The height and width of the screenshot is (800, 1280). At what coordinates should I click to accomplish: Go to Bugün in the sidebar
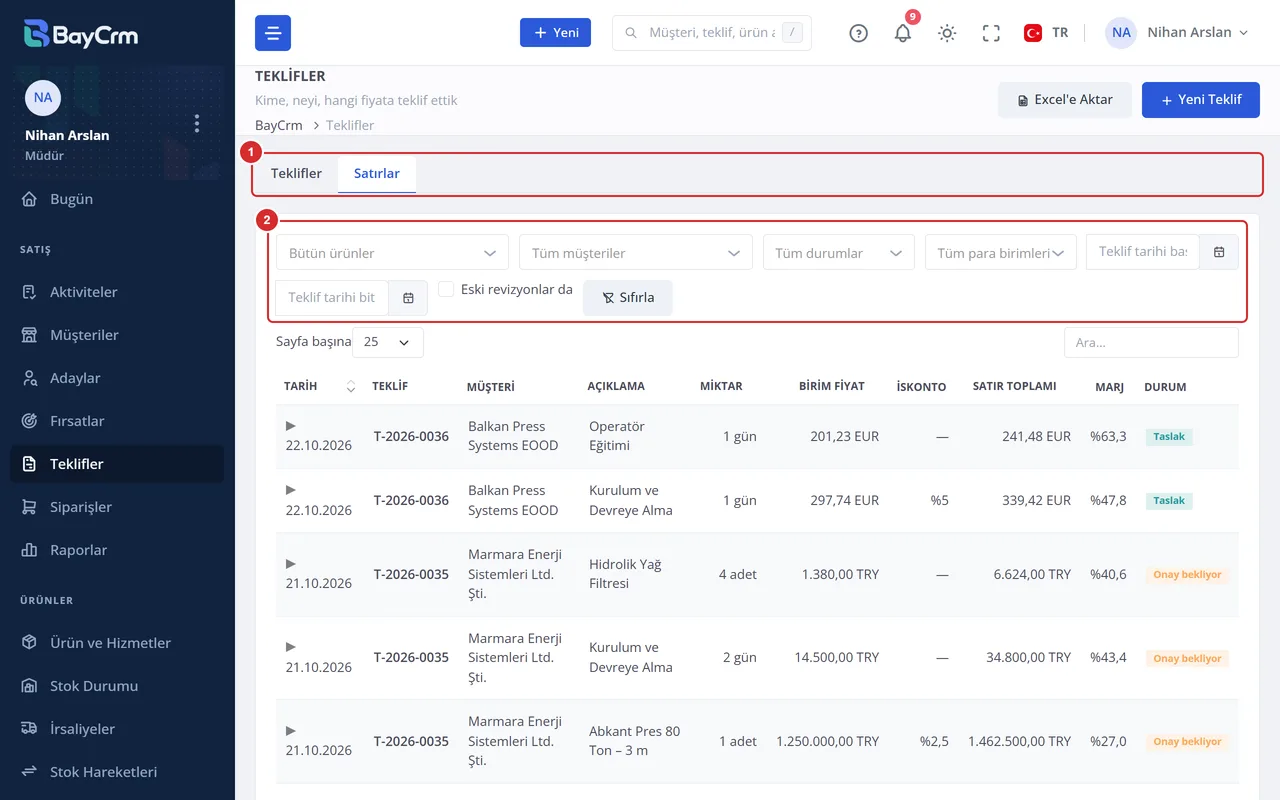[x=117, y=199]
